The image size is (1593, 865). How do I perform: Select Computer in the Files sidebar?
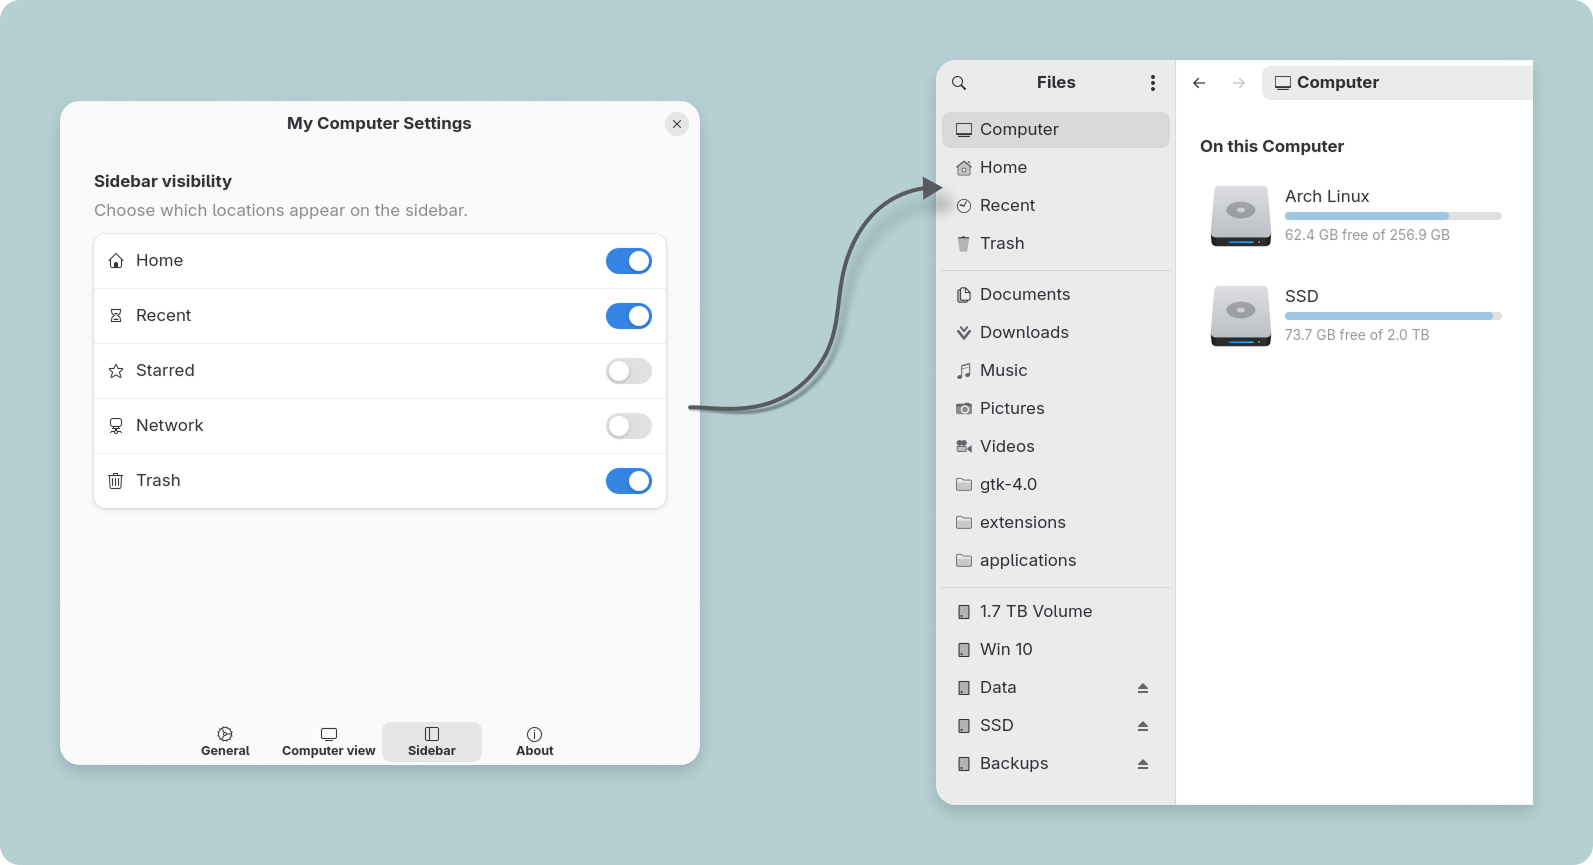point(1056,130)
